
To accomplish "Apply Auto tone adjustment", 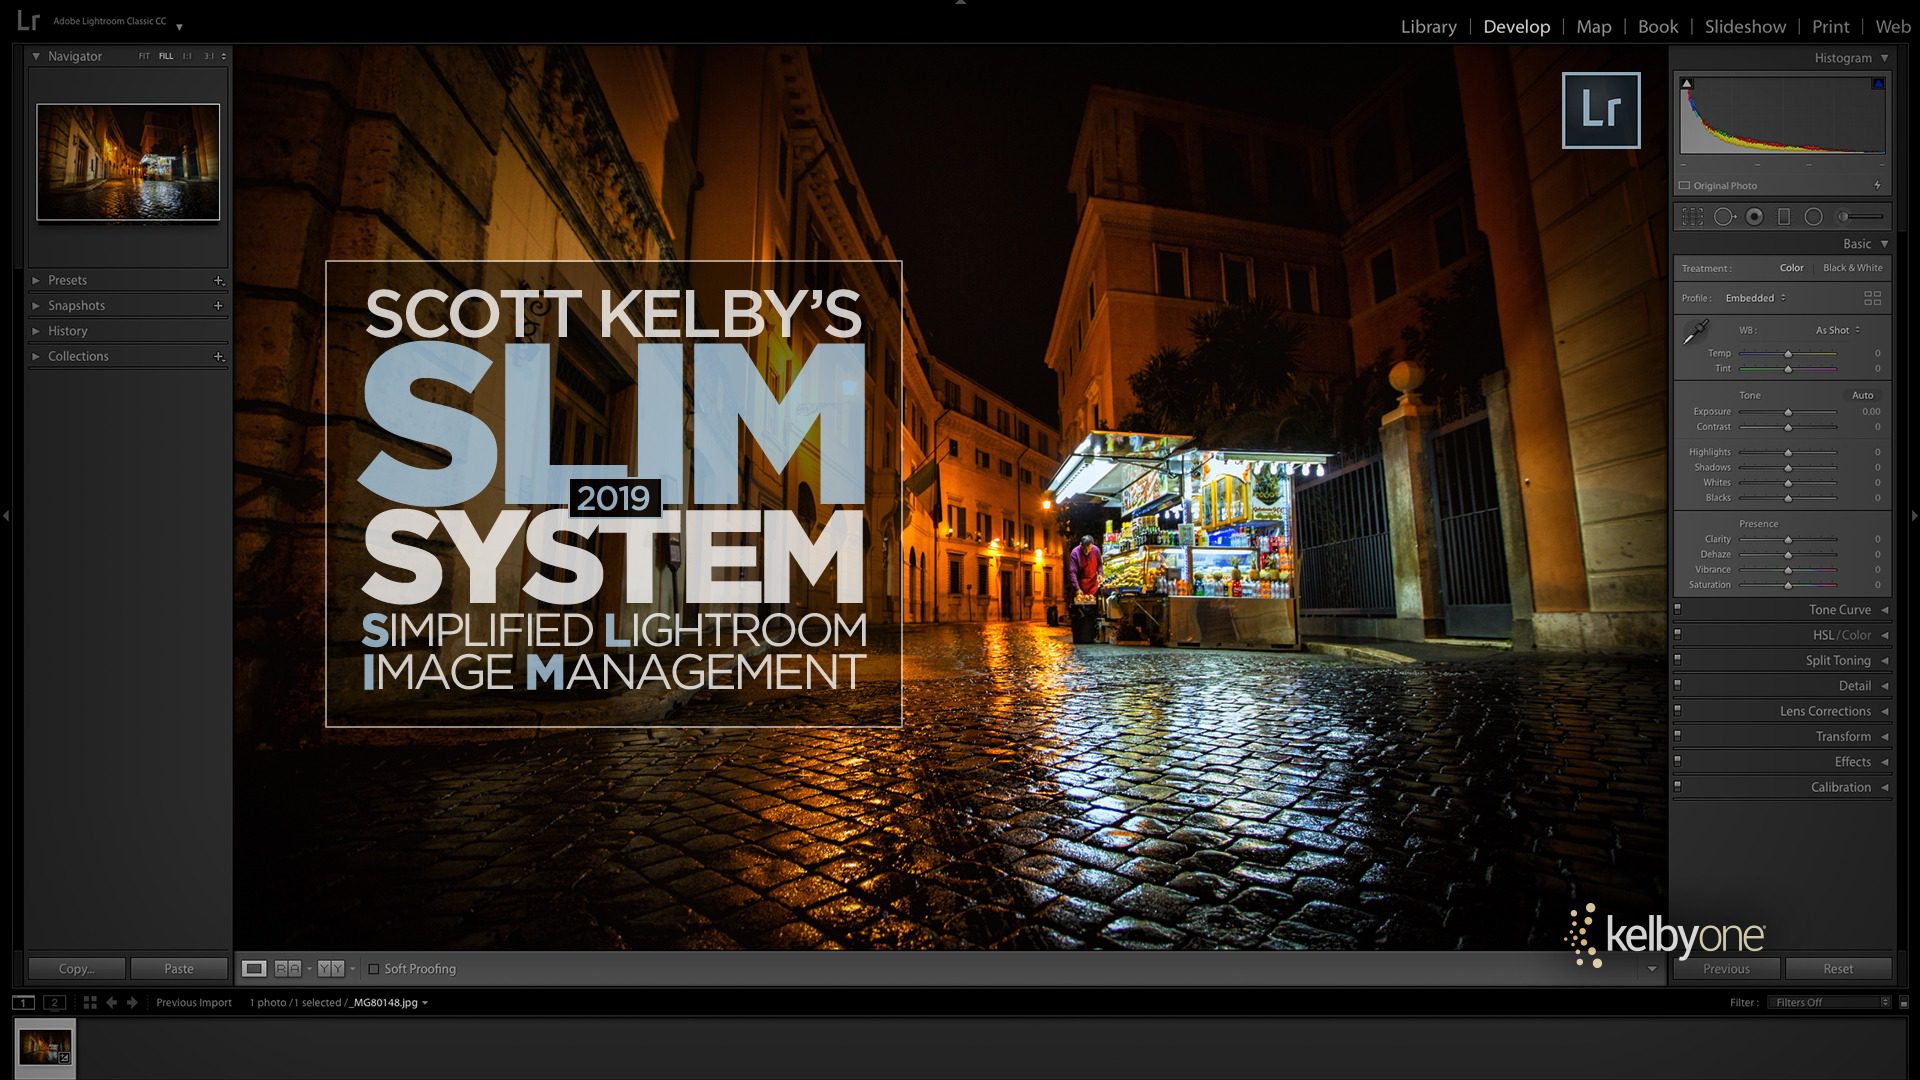I will point(1862,395).
